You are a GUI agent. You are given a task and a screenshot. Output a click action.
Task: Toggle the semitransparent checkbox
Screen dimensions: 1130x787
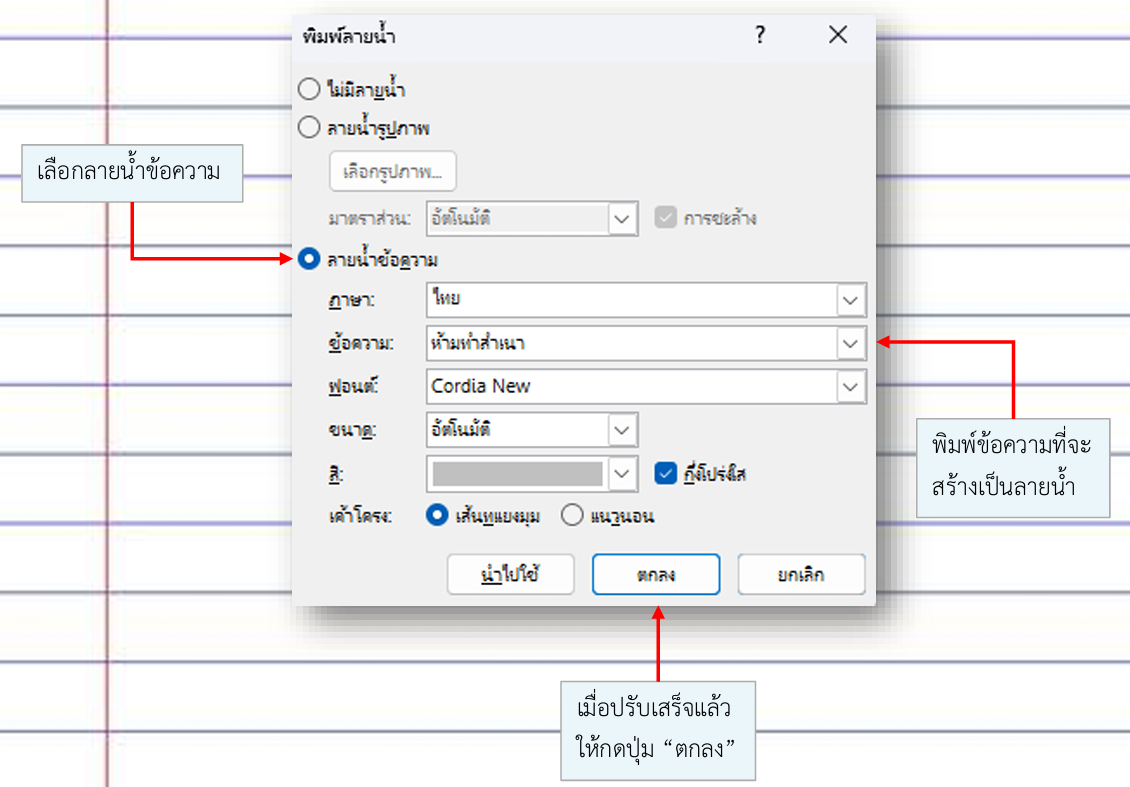pyautogui.click(x=666, y=473)
